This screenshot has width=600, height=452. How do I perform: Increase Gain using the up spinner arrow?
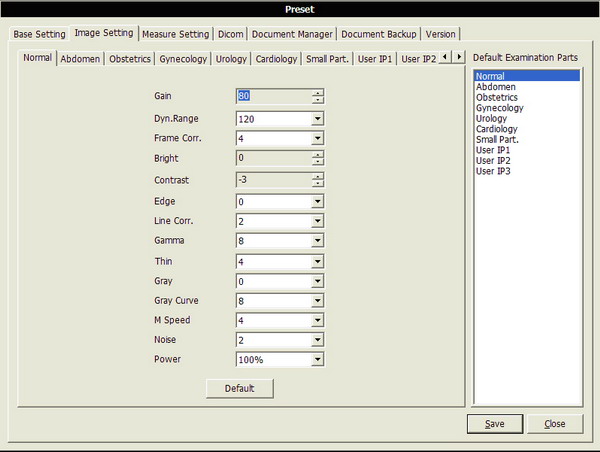tap(318, 93)
